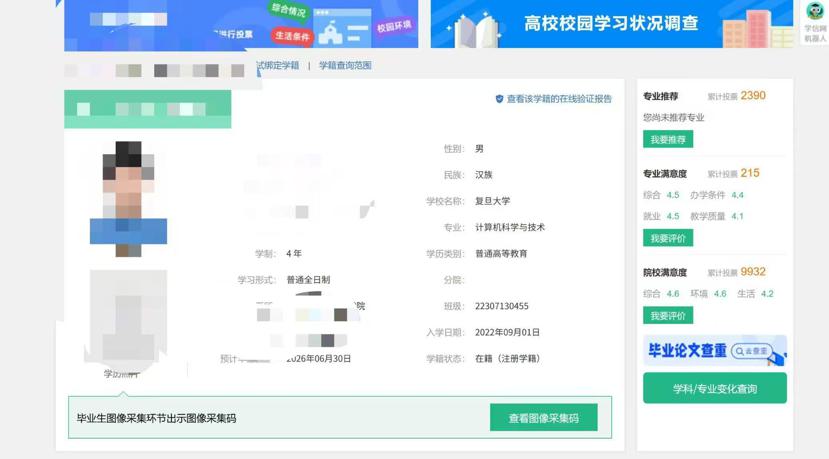The image size is (829, 459).
Task: Click the 校园环境 bubble in the left banner
Action: pos(393,27)
